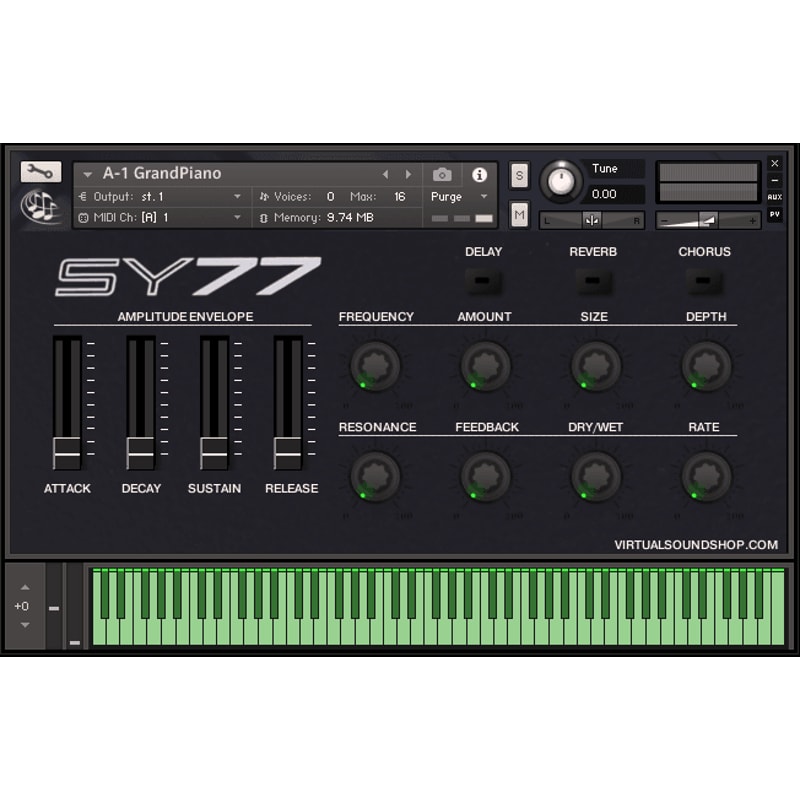Click the PV icon below AUX
The width and height of the screenshot is (800, 800).
click(x=776, y=213)
